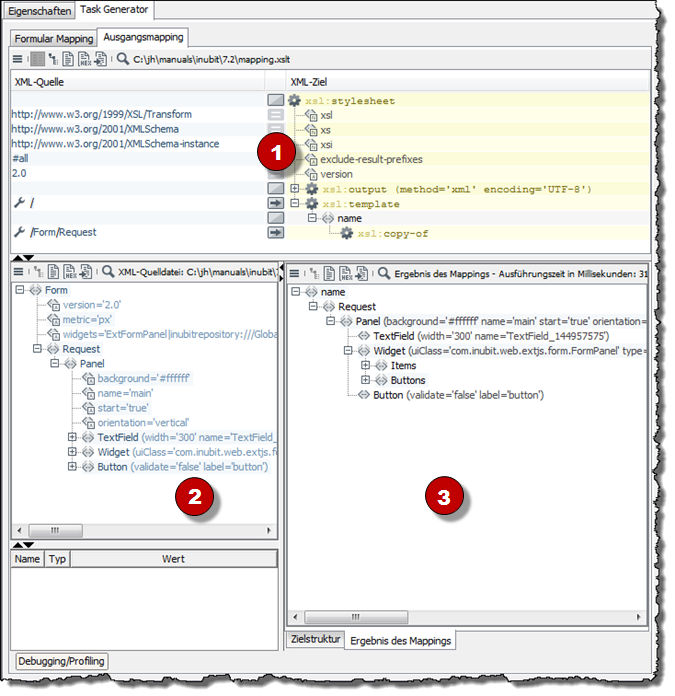The width and height of the screenshot is (675, 696).
Task: Click gear icon of xsl:output node
Action: [x=312, y=189]
